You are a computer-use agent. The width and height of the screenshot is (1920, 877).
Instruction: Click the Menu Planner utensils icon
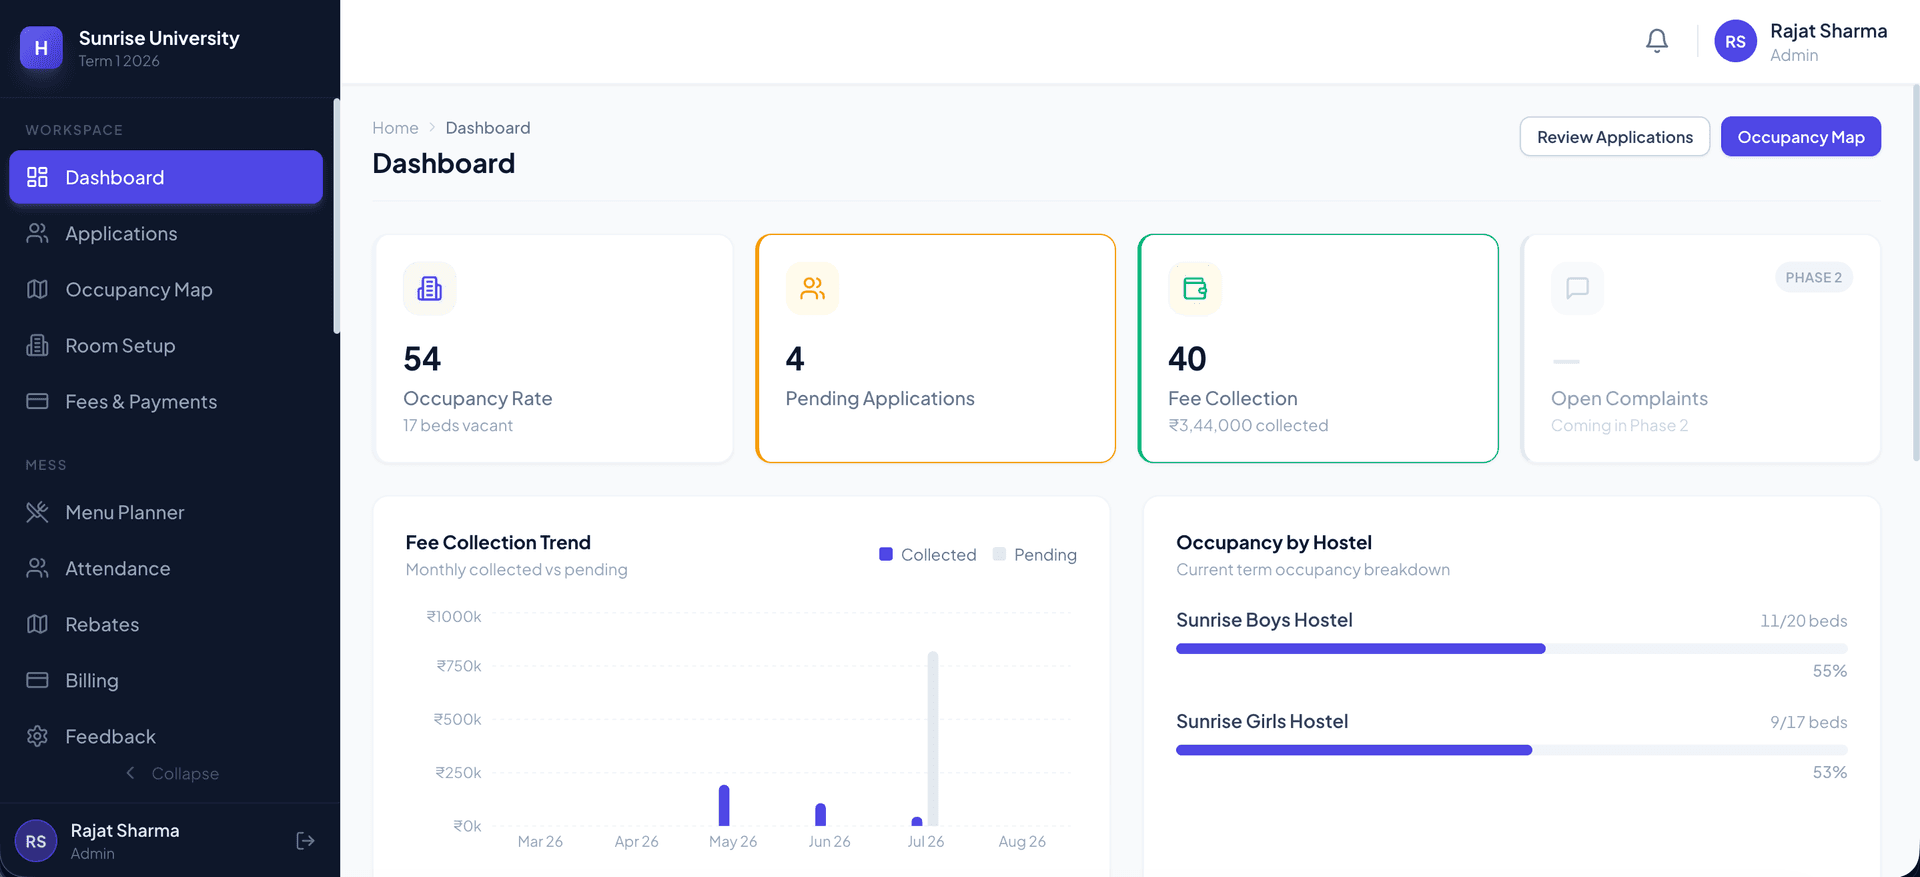click(37, 513)
